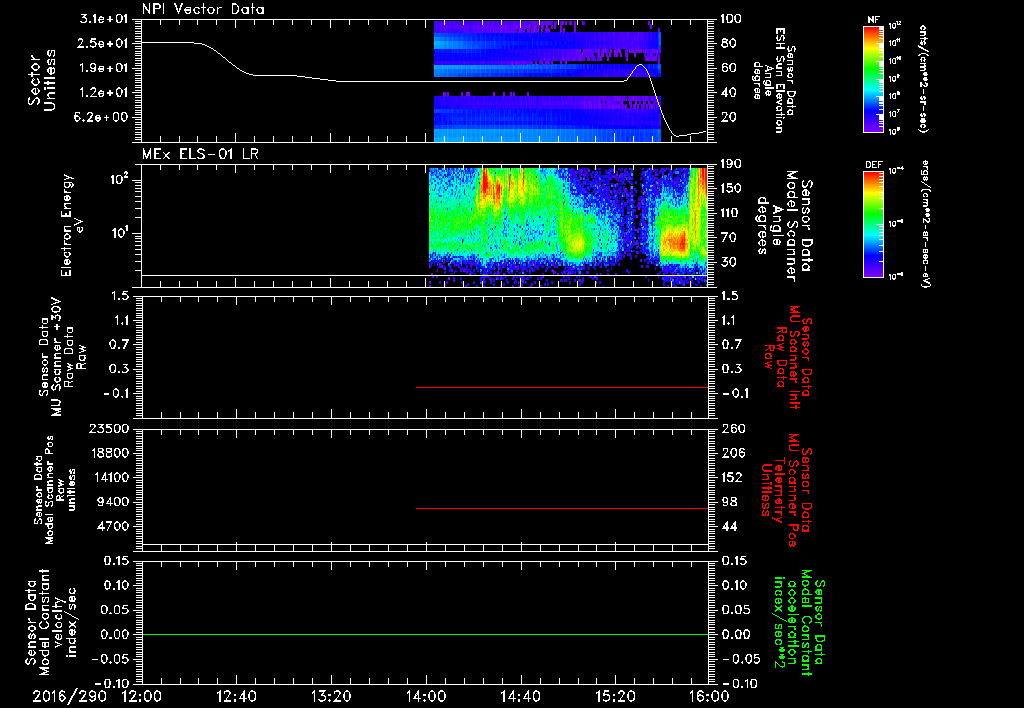Click the DEF color scale bar
Viewport: 1024px width, 708px height.
[x=874, y=223]
